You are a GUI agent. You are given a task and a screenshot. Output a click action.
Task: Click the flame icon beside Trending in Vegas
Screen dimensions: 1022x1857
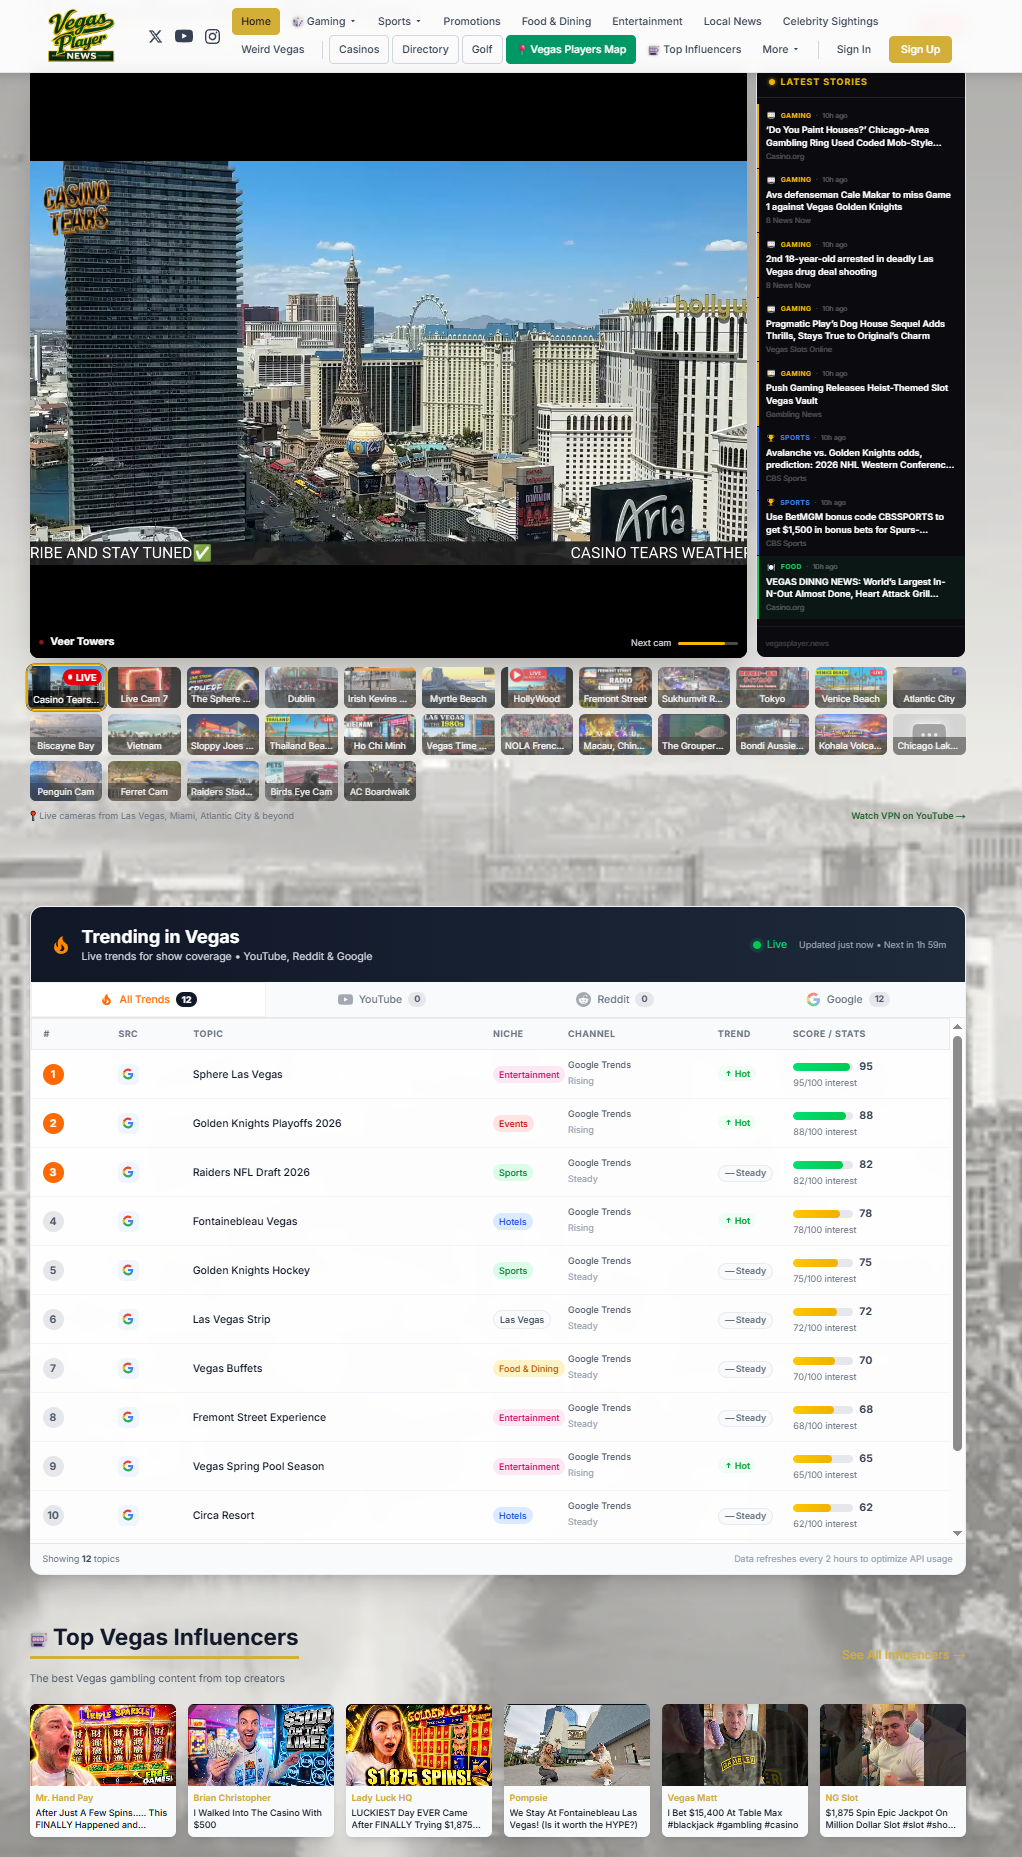click(x=61, y=945)
